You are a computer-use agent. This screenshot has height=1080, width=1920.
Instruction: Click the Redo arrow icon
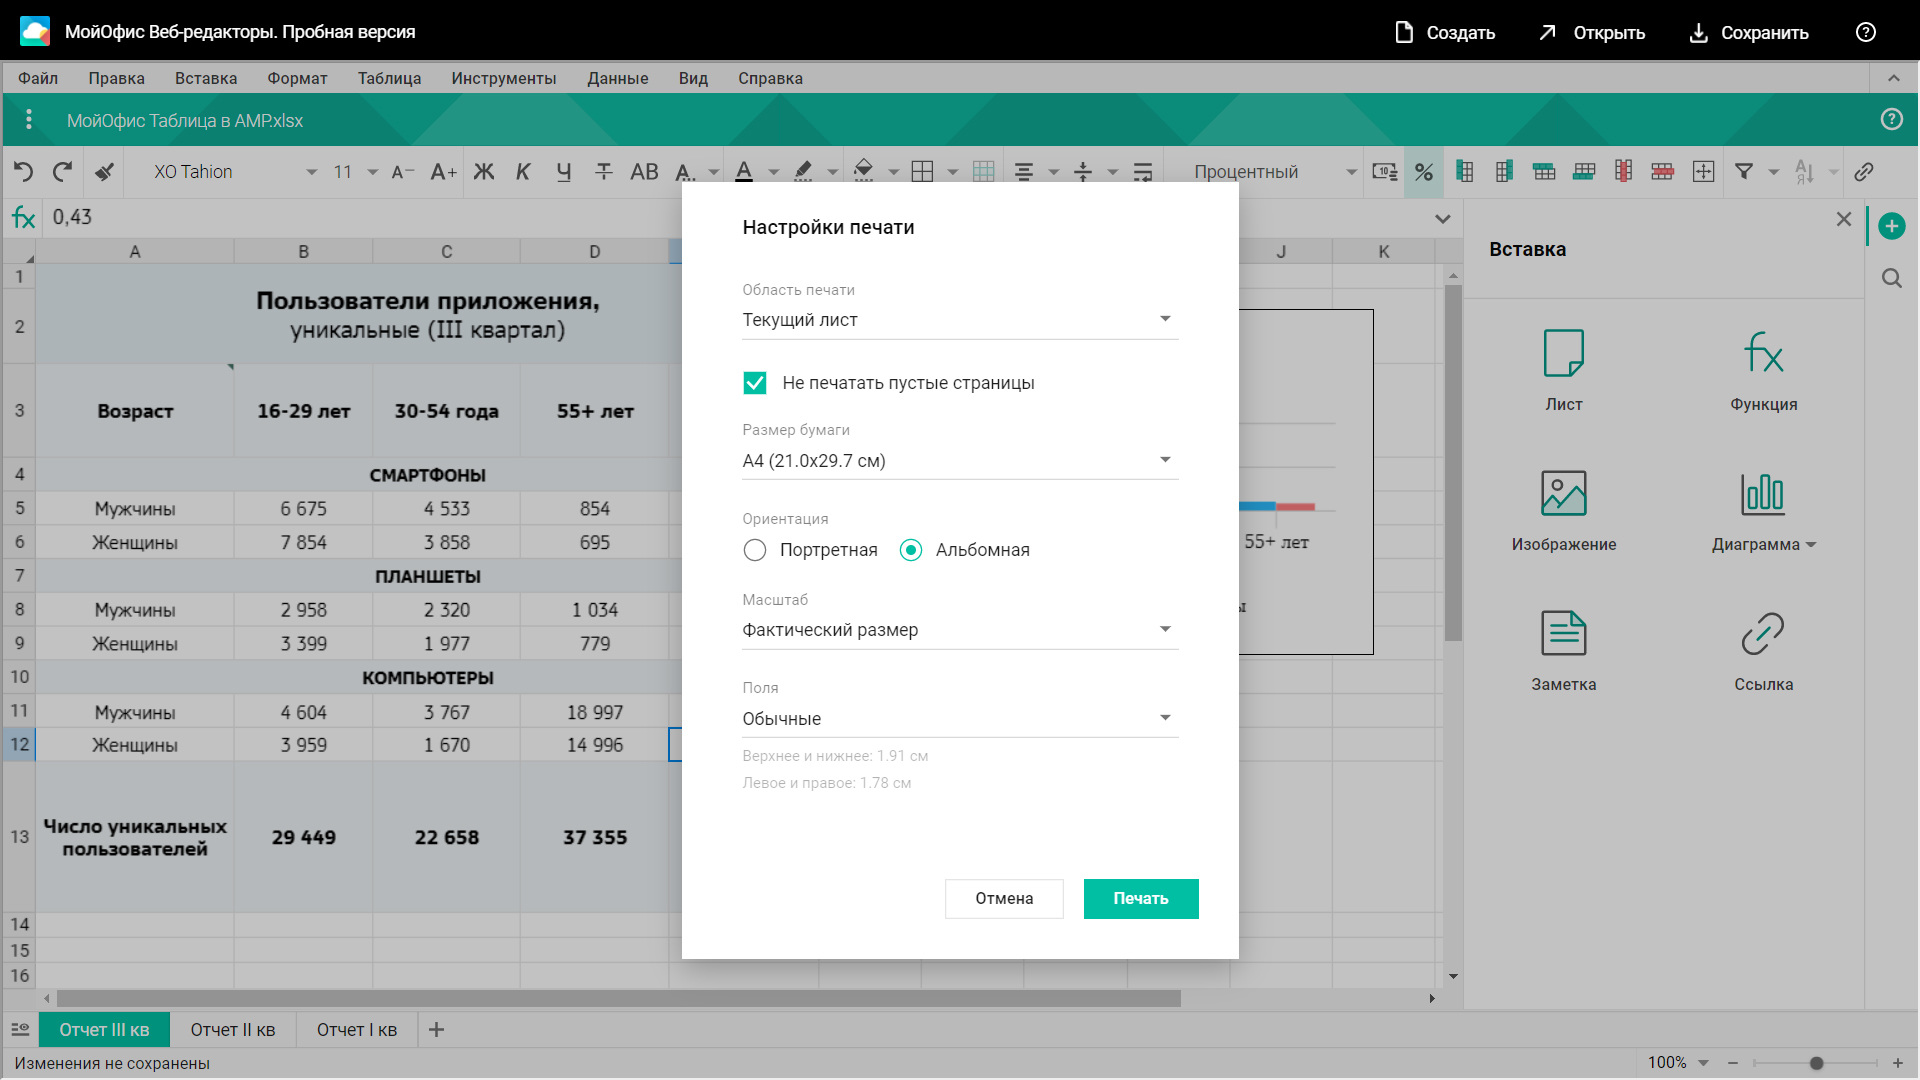(x=62, y=172)
